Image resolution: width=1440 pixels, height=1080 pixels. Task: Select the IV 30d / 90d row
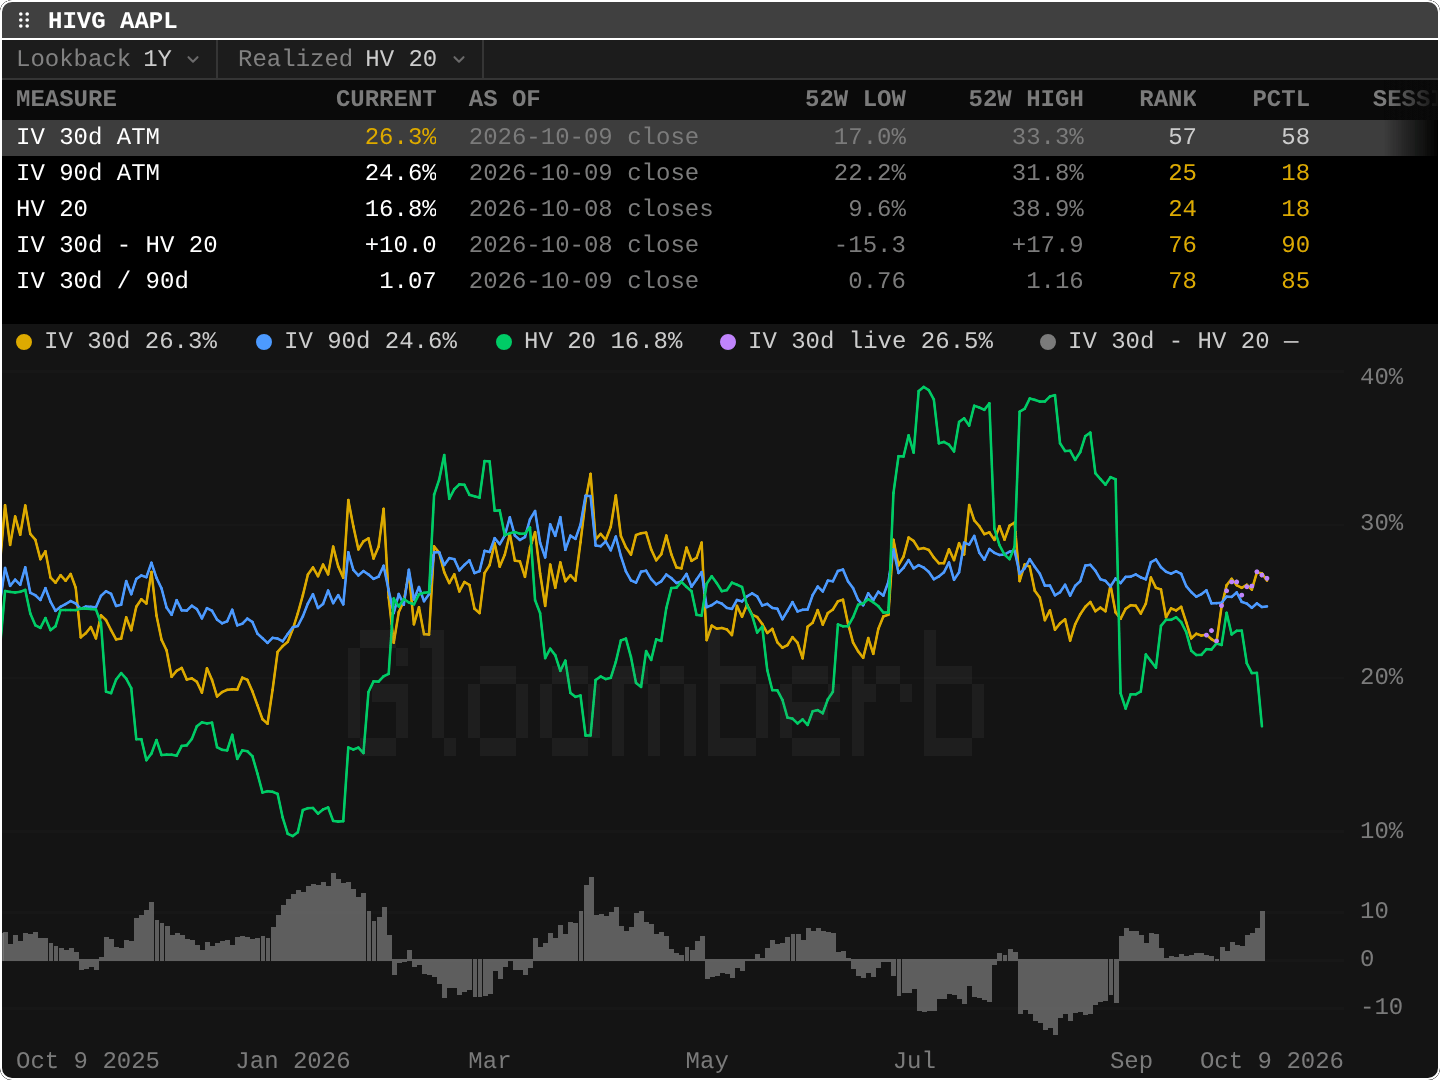720,281
